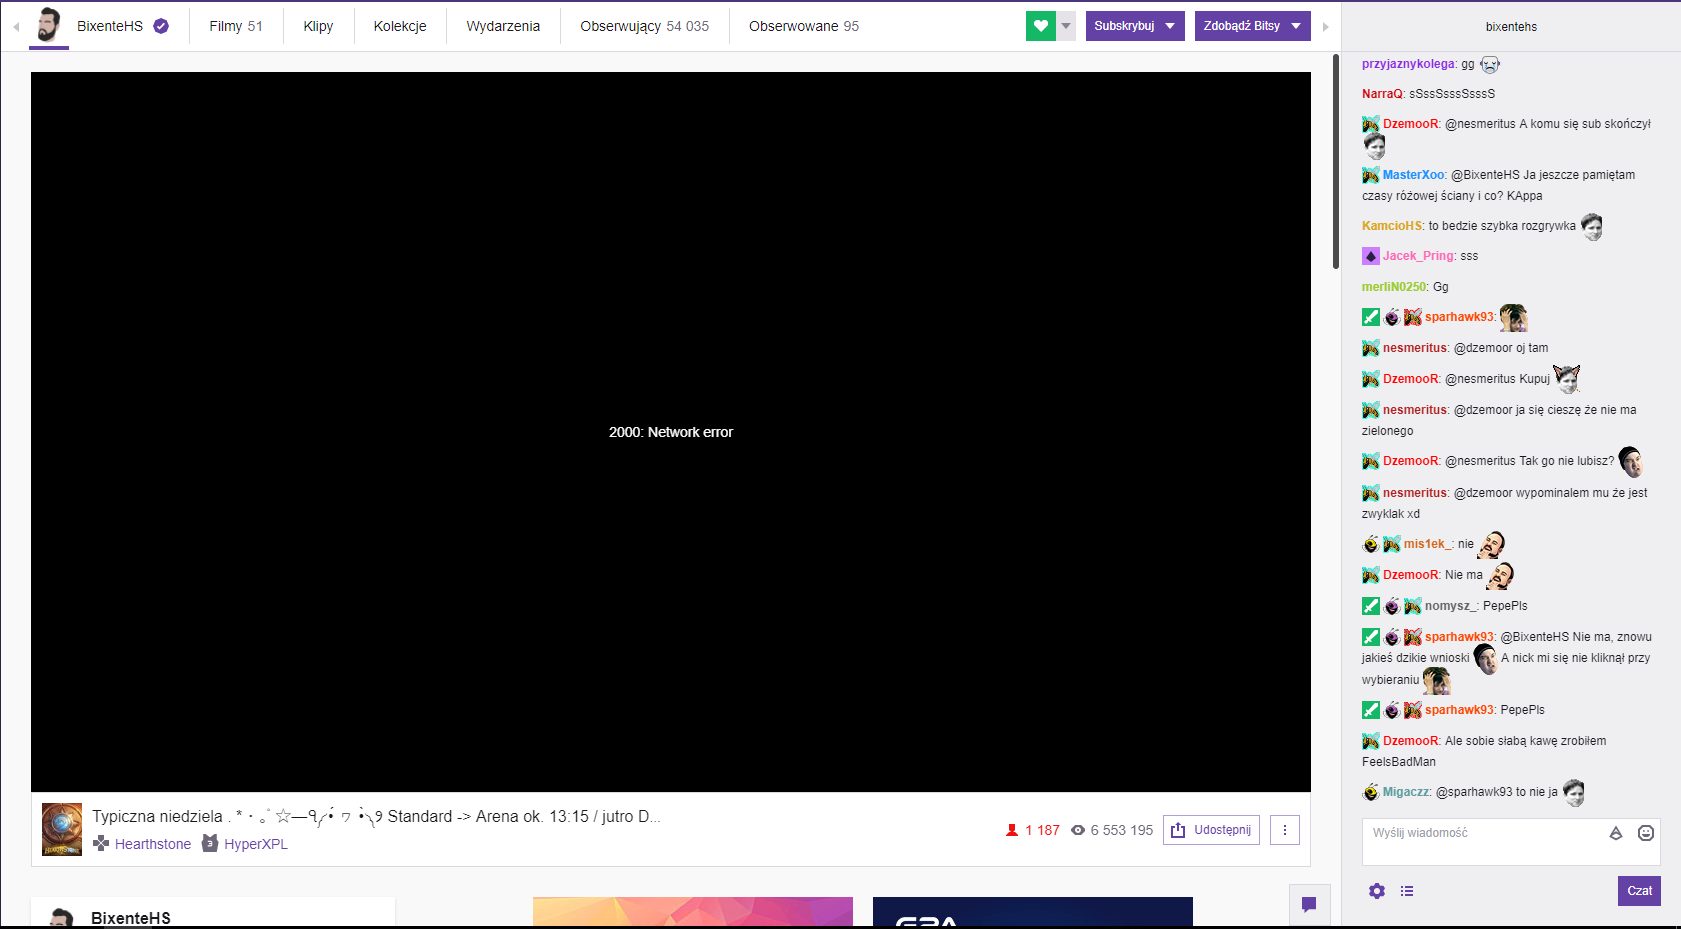Click the Udostępnij share button
Image resolution: width=1681 pixels, height=929 pixels.
pyautogui.click(x=1211, y=830)
